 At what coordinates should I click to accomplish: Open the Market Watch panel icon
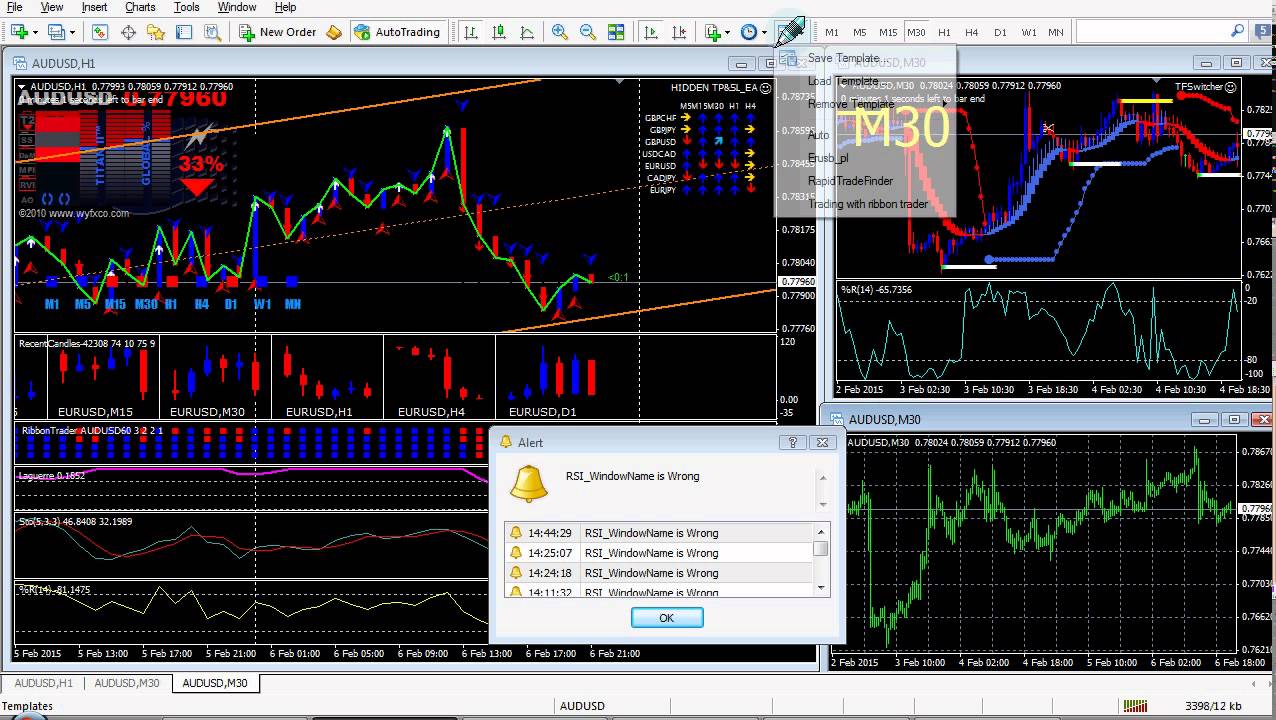coord(100,32)
